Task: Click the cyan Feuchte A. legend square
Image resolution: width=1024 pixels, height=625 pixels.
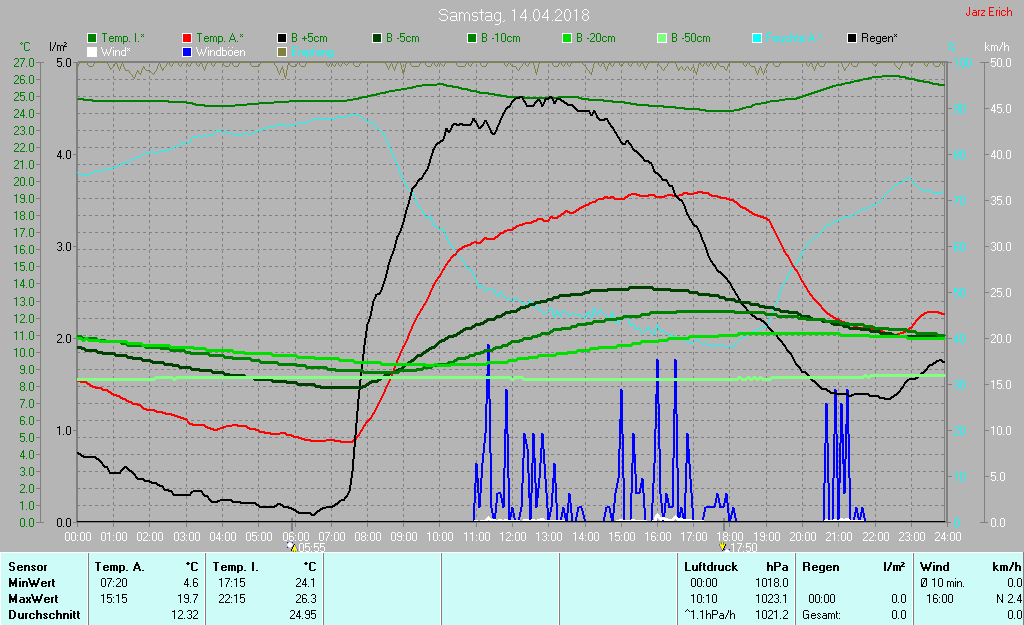Action: click(x=758, y=38)
